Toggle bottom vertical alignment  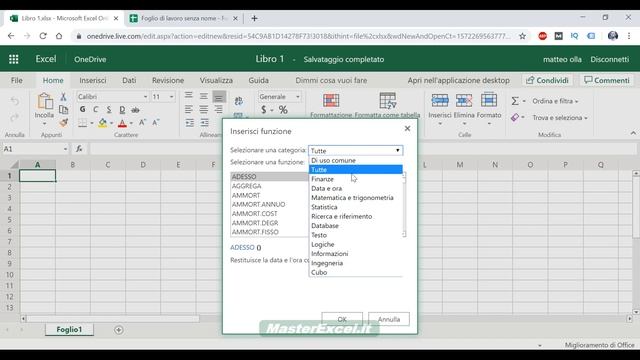219,97
